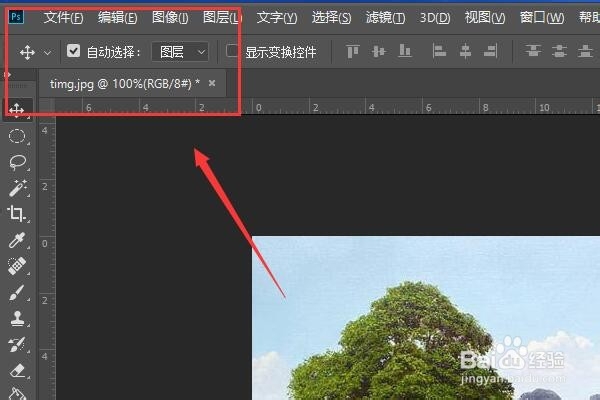Image resolution: width=600 pixels, height=400 pixels.
Task: Select the Spot Healing Brush tool
Action: pyautogui.click(x=17, y=266)
